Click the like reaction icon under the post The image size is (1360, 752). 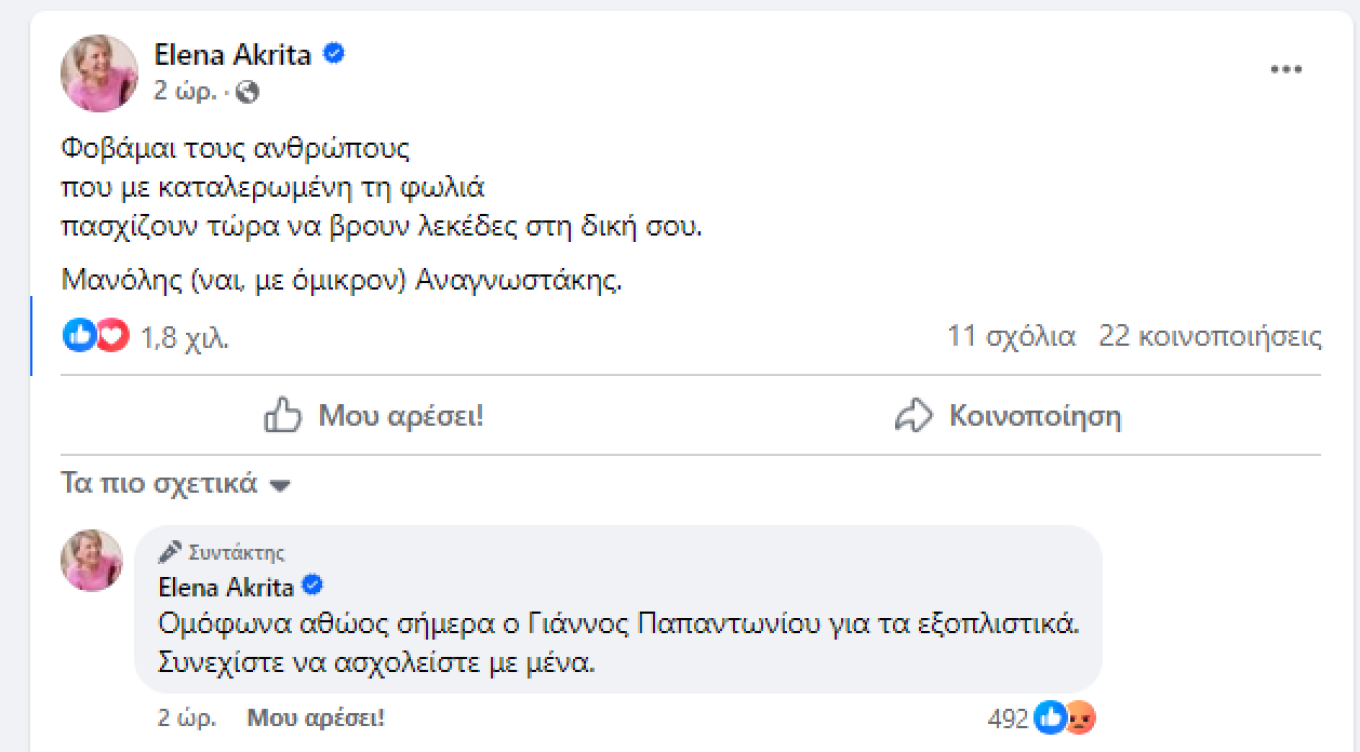point(79,336)
